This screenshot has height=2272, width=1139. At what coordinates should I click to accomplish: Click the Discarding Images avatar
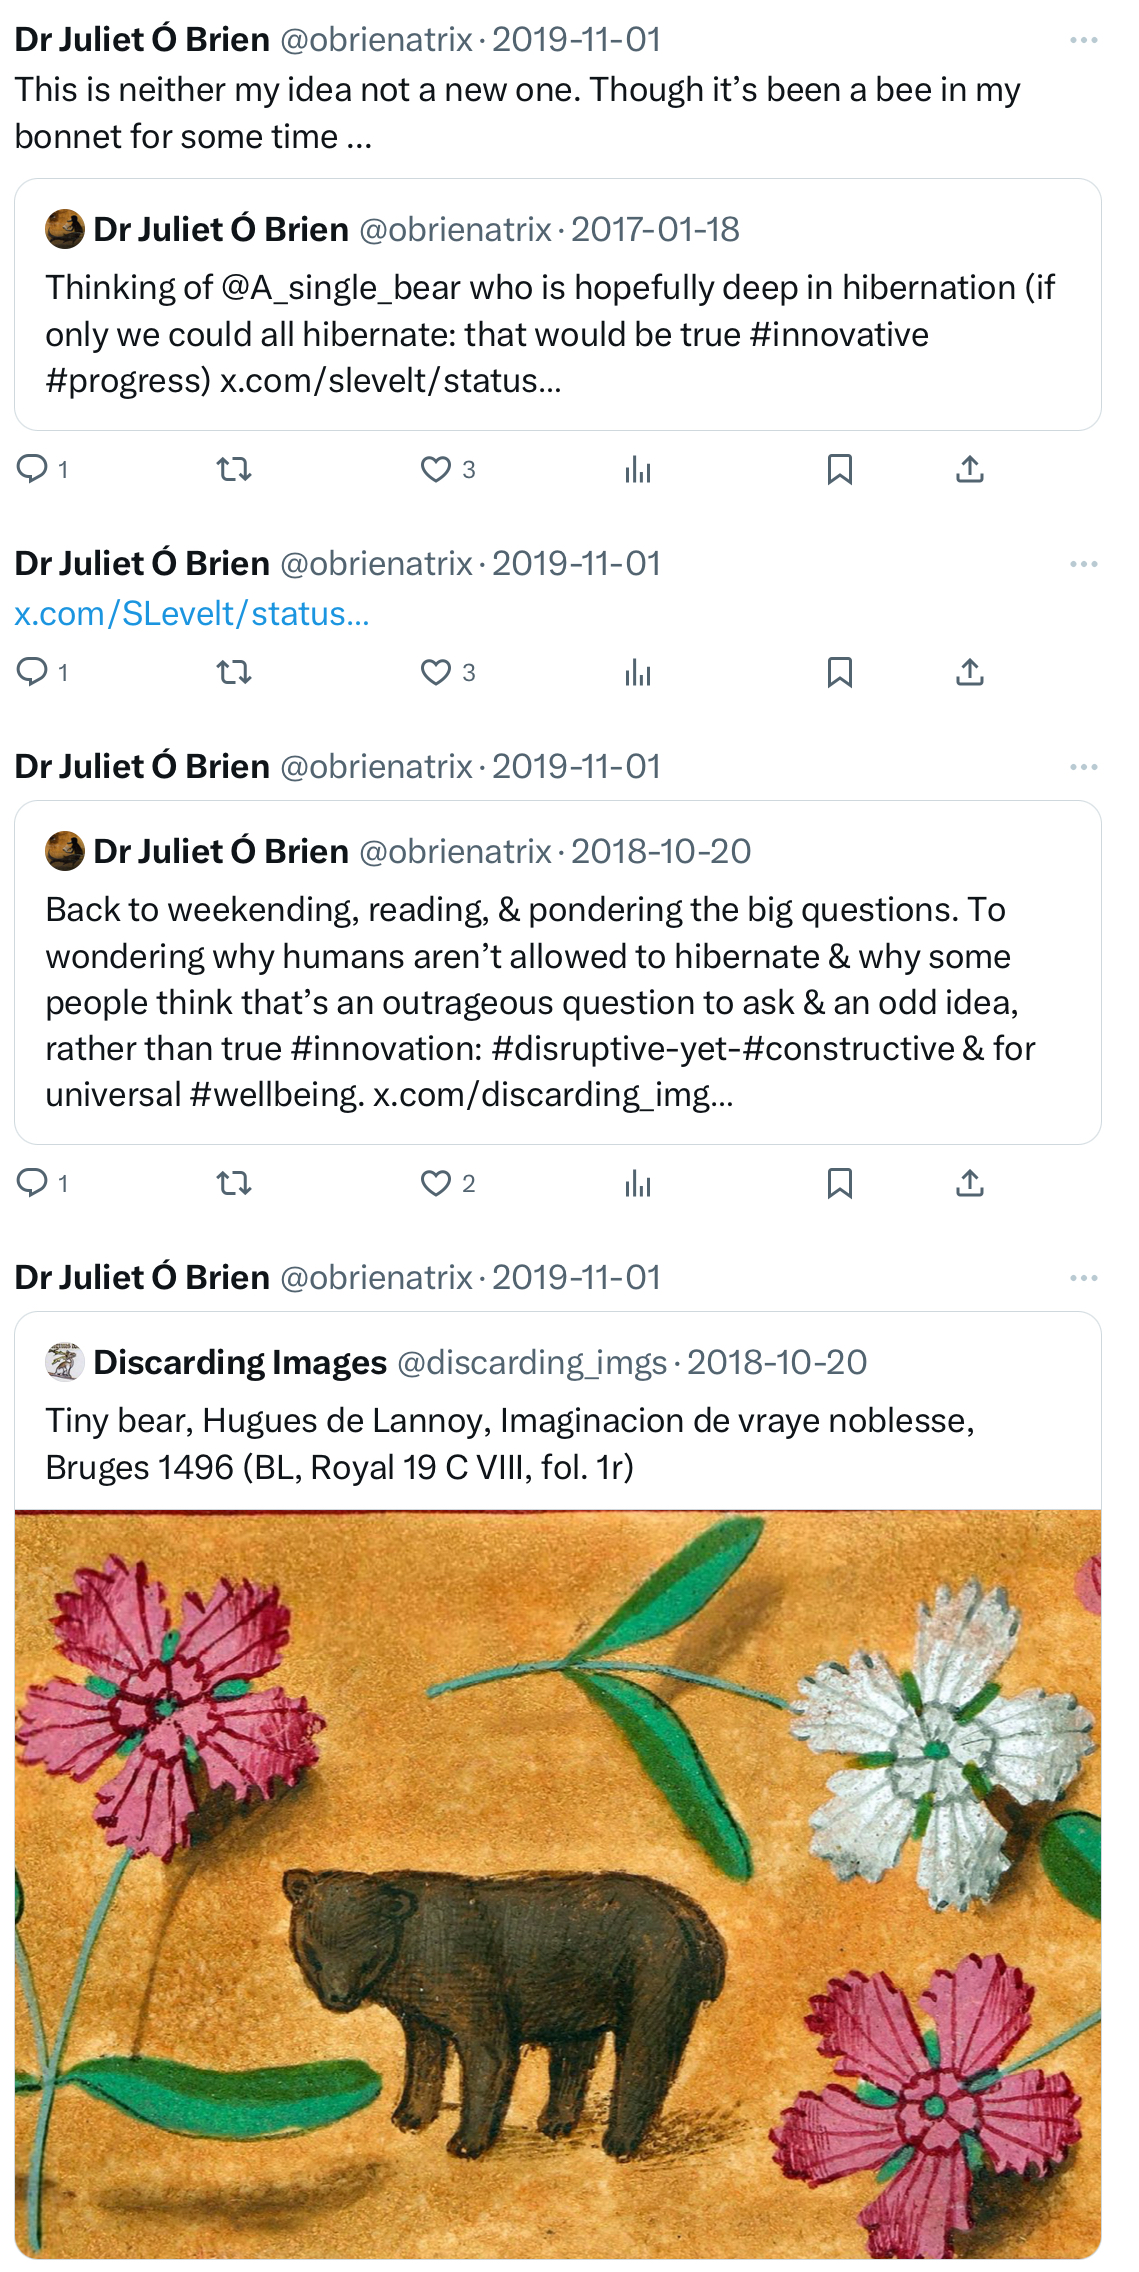pos(65,1362)
